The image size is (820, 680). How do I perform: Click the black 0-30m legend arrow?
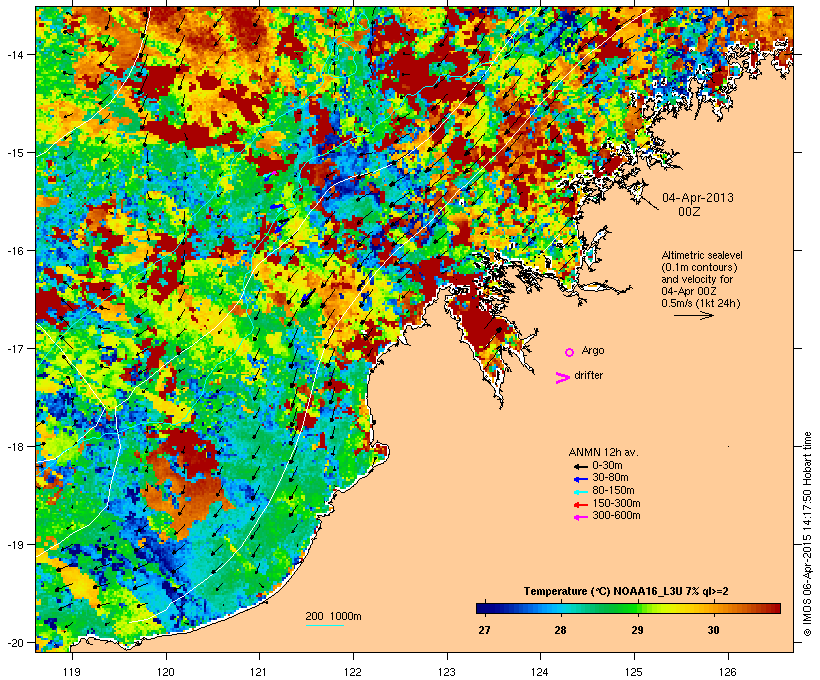(580, 466)
